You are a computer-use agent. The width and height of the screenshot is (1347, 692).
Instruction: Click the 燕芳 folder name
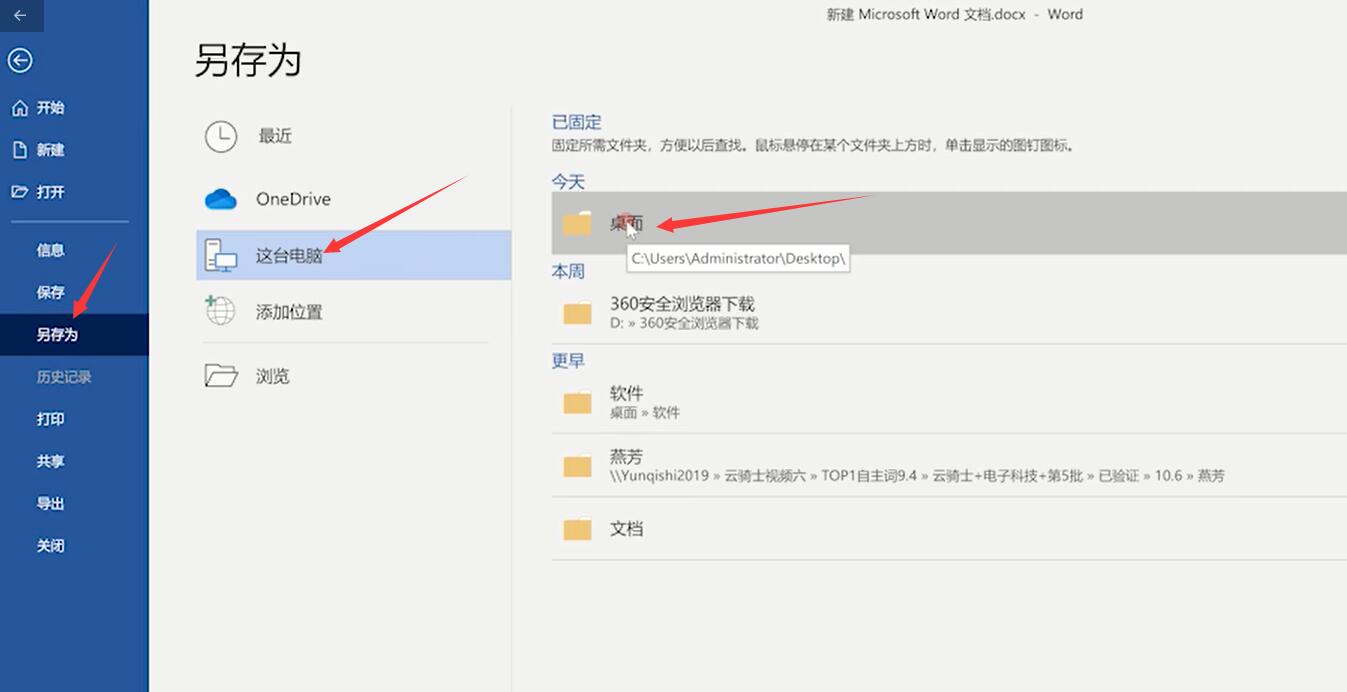point(627,457)
